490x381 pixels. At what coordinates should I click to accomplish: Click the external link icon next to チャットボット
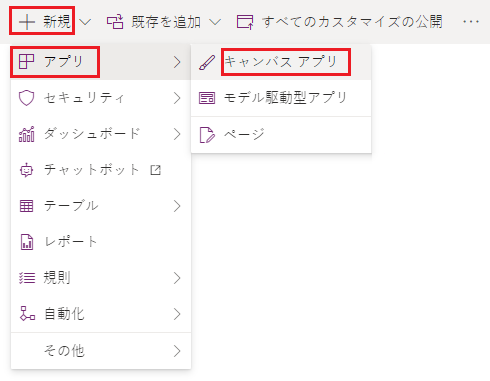[x=155, y=170]
